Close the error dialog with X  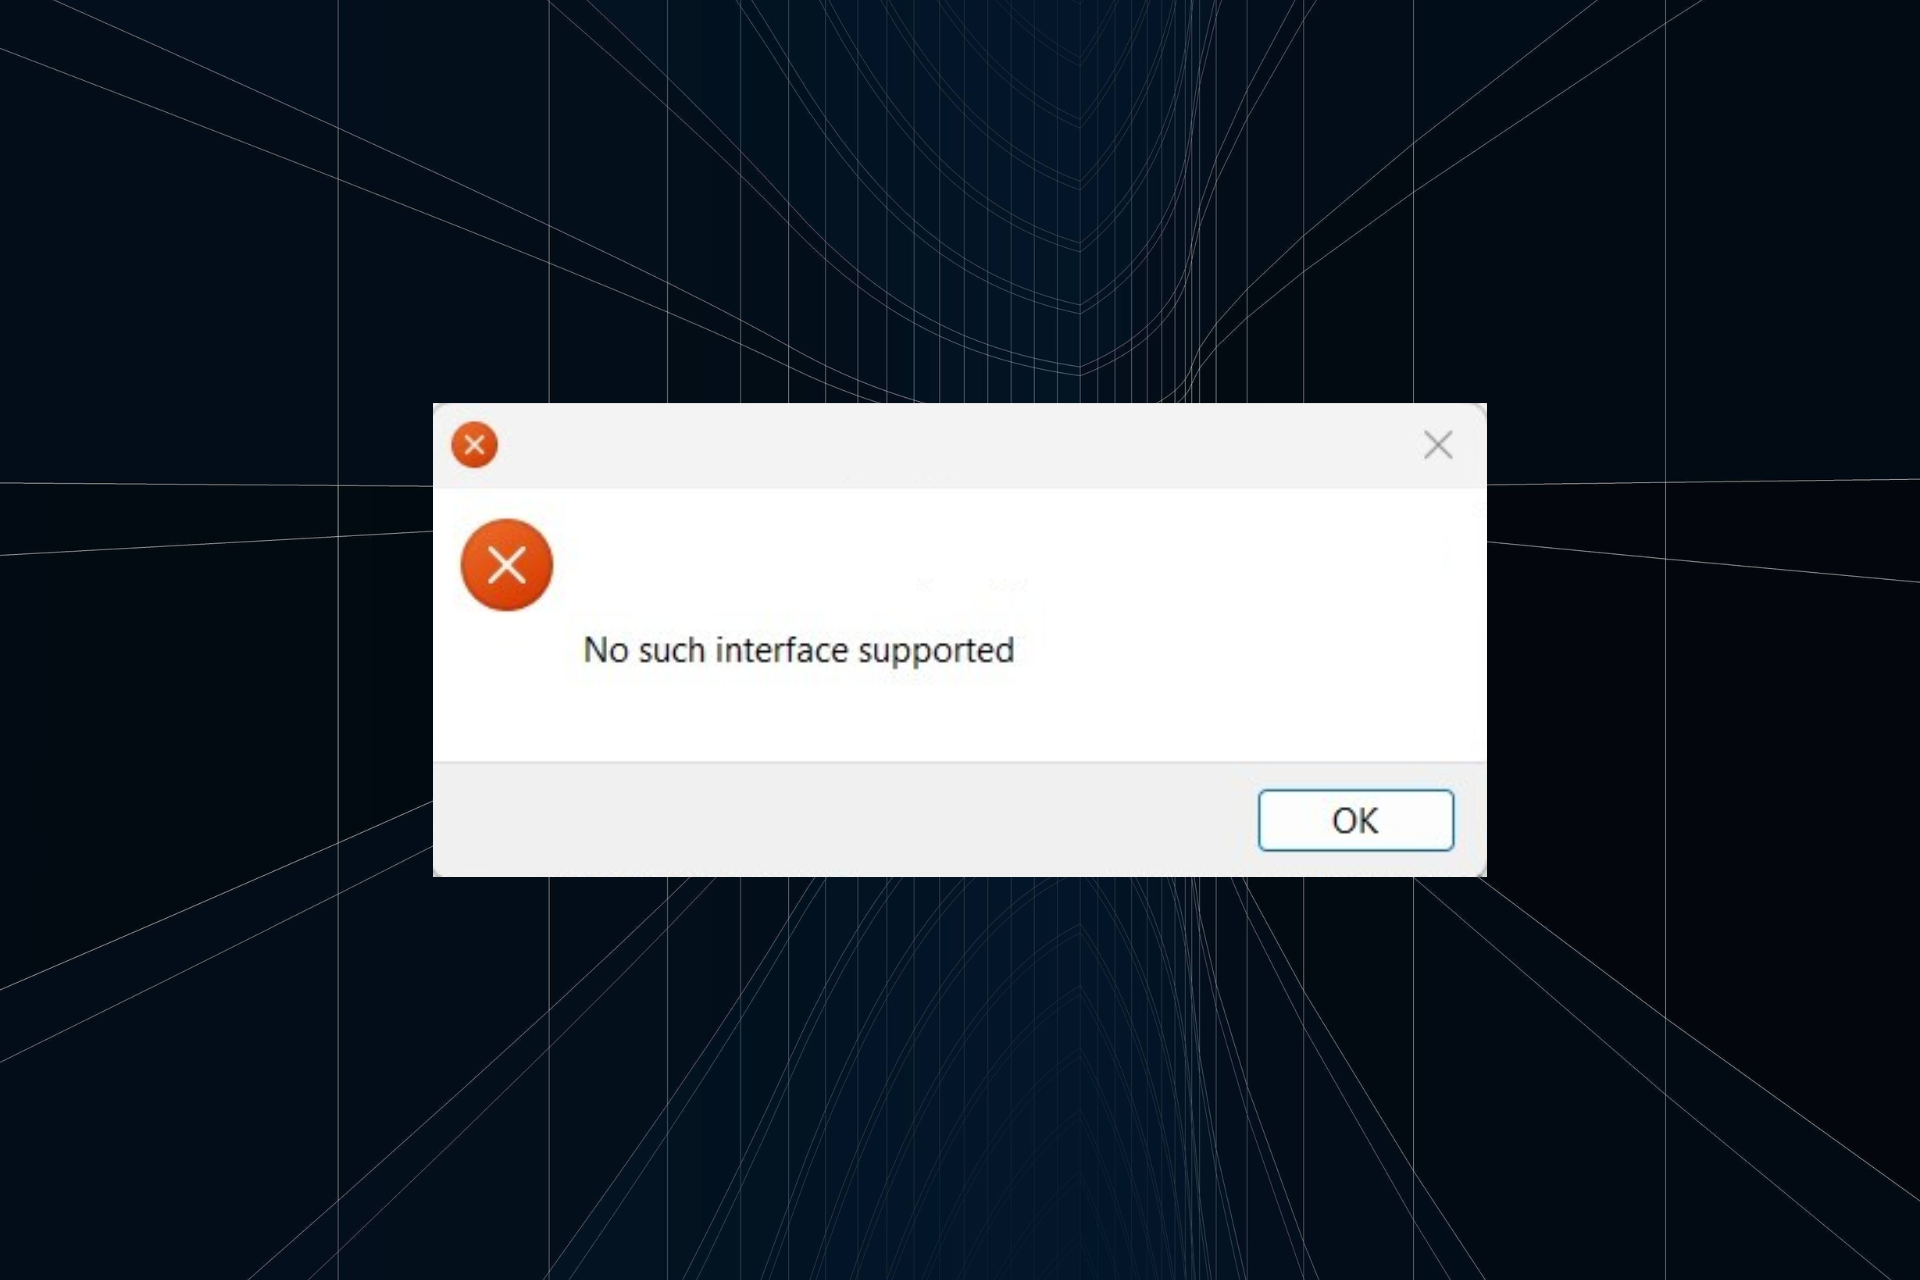[x=1439, y=444]
